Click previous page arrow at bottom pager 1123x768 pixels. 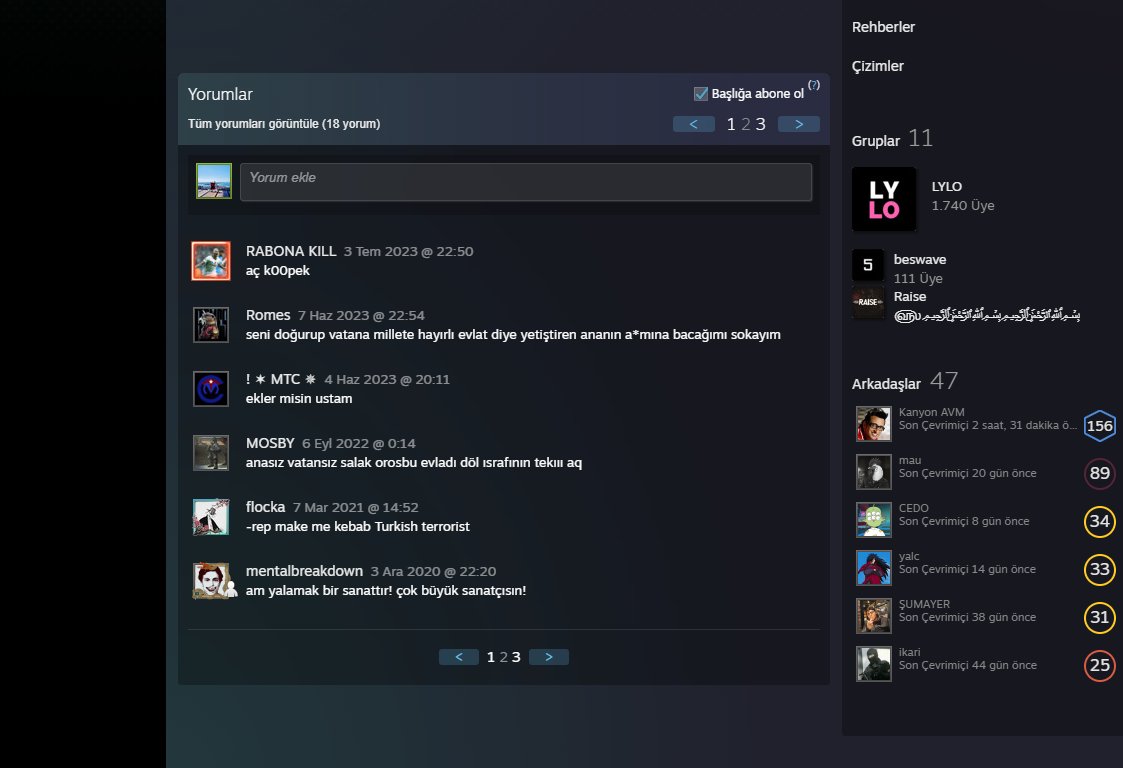[x=458, y=657]
